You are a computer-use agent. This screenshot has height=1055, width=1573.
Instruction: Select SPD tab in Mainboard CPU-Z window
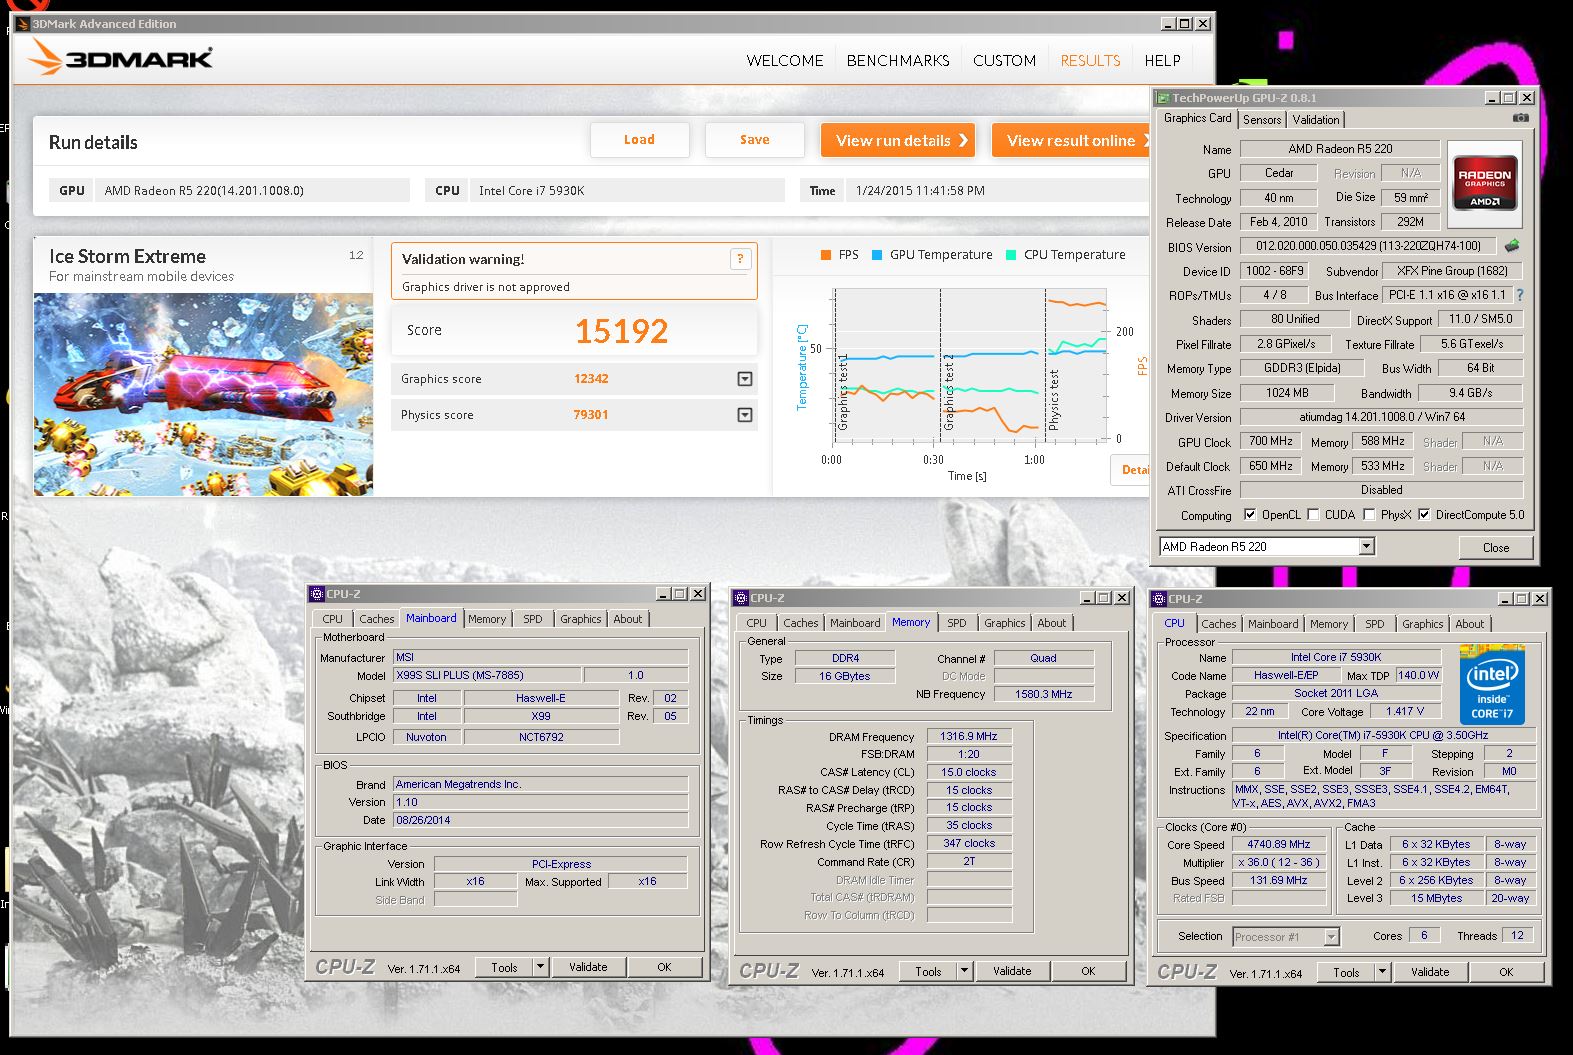[533, 619]
